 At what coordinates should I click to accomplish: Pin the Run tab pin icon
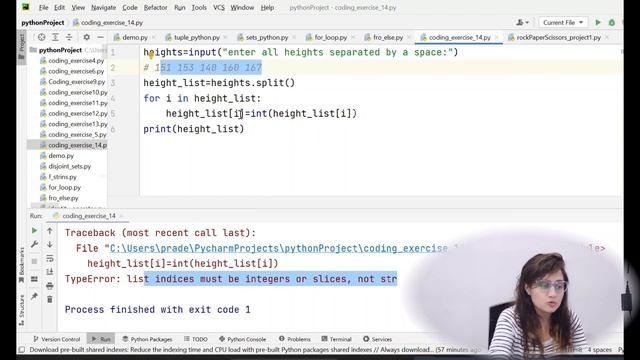[34, 296]
